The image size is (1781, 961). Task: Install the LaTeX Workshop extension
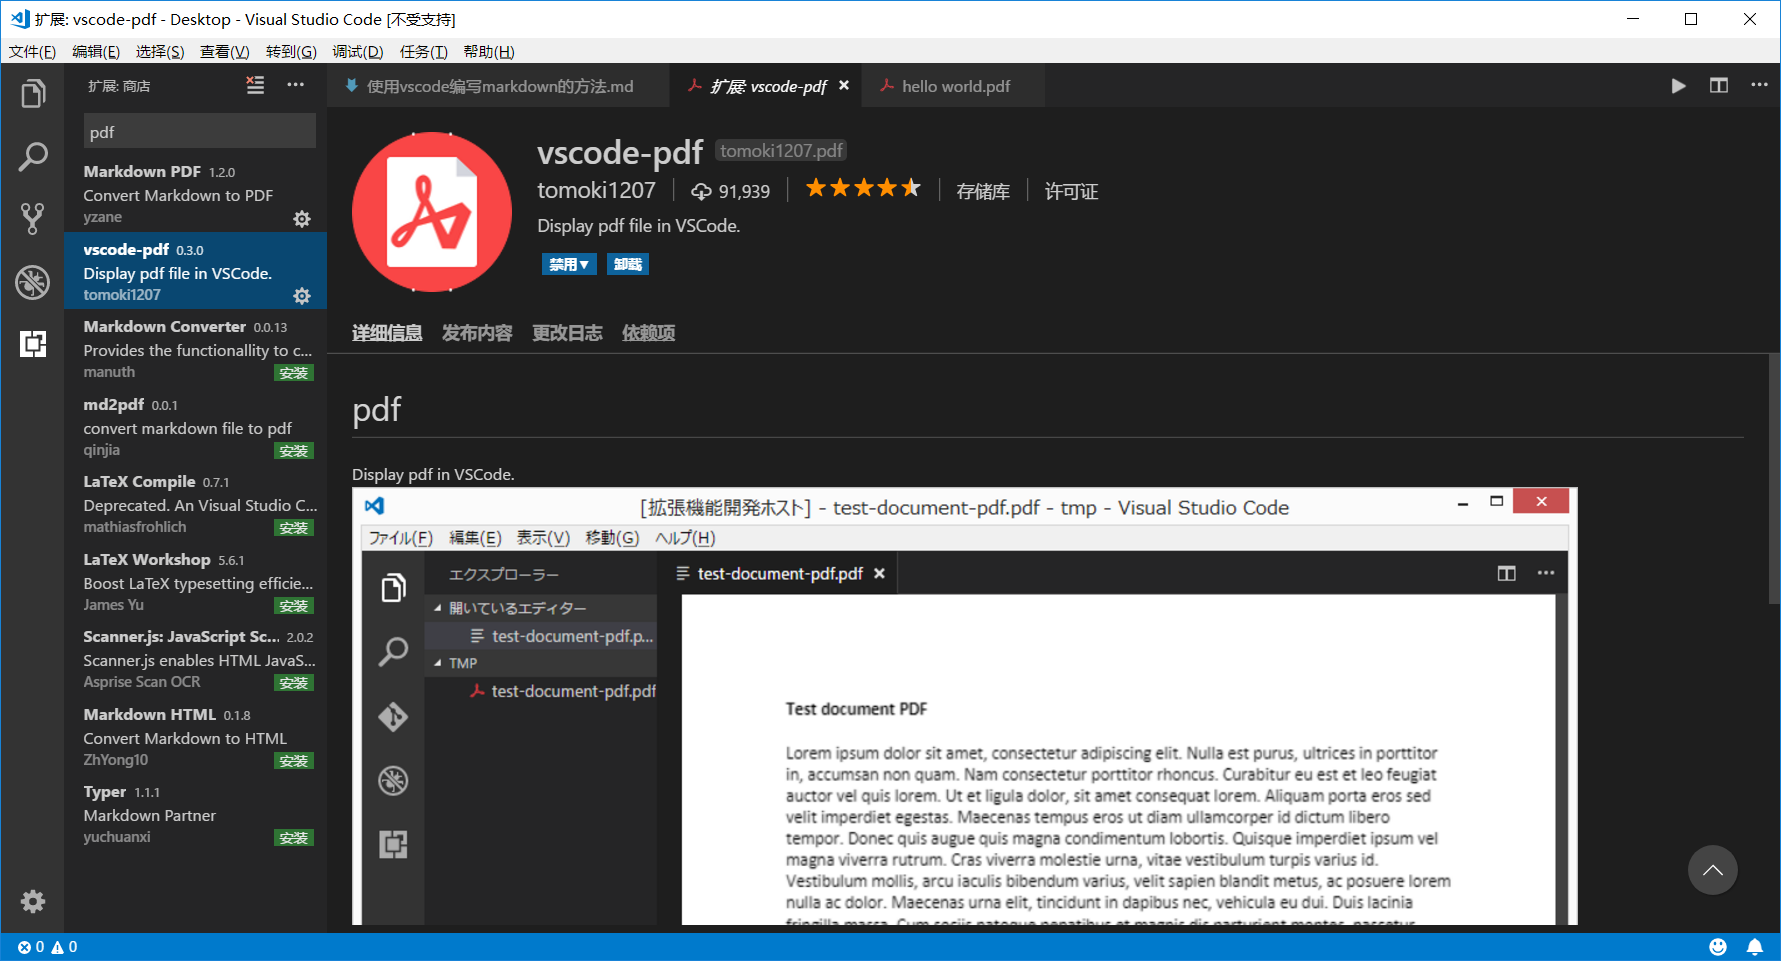click(x=294, y=606)
